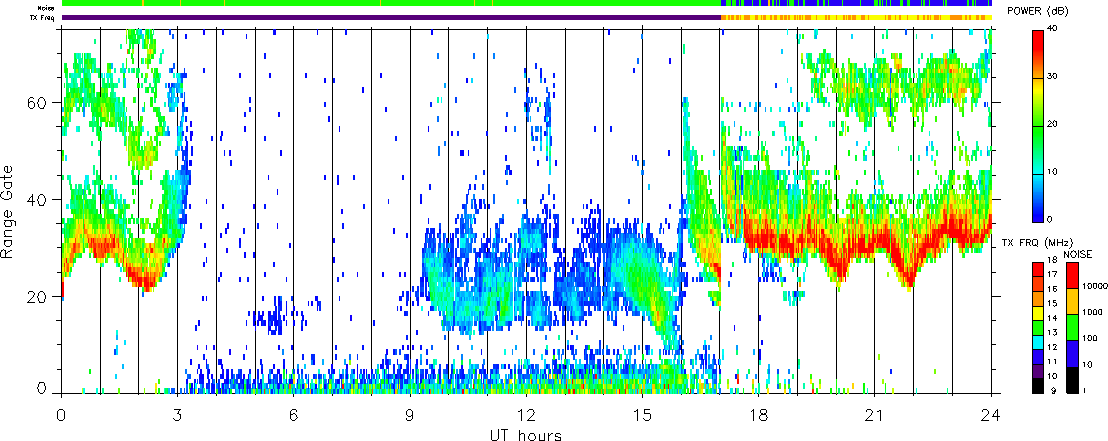The width and height of the screenshot is (1108, 441).
Task: Click the "24" tick on UT hours axis
Action: tap(991, 414)
